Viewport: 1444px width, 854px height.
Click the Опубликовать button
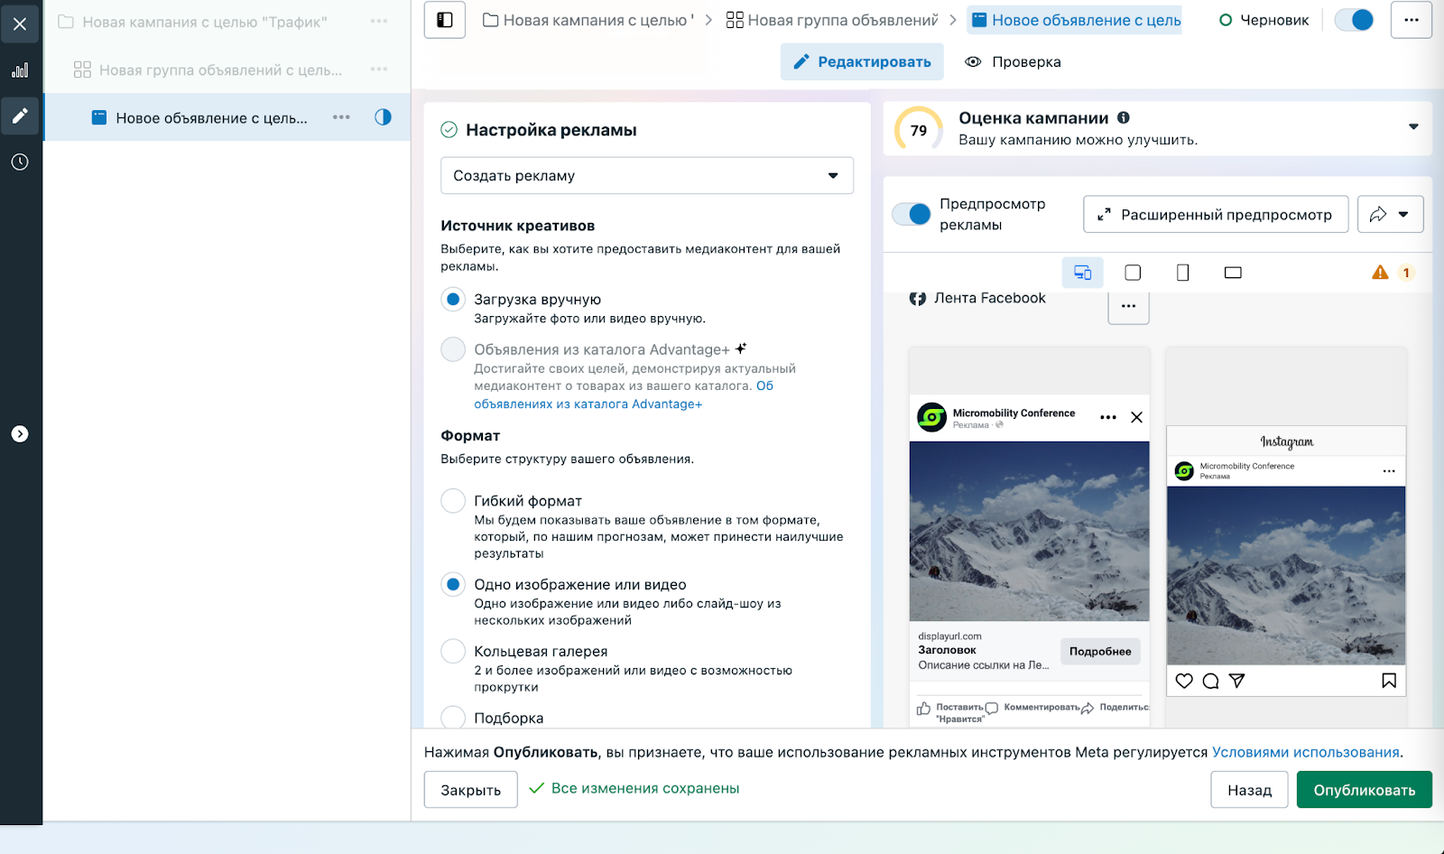(x=1364, y=789)
